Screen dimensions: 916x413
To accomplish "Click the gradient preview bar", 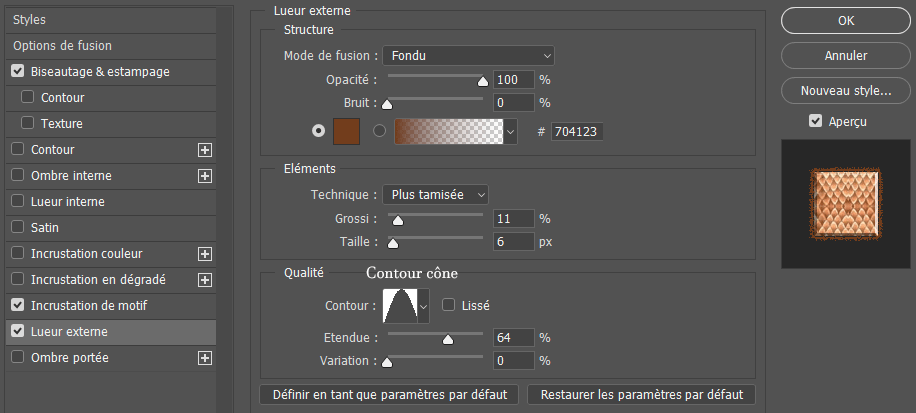I will coord(449,131).
